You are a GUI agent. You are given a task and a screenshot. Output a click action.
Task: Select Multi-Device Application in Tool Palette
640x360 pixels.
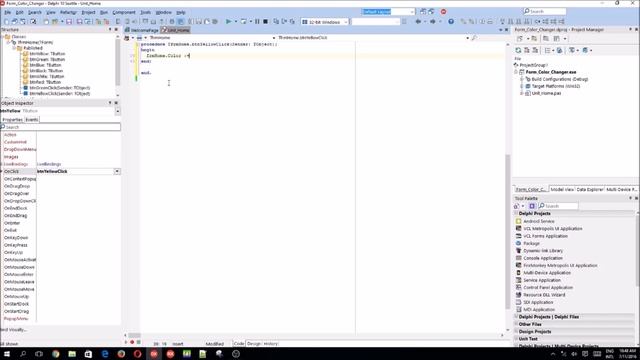point(547,273)
